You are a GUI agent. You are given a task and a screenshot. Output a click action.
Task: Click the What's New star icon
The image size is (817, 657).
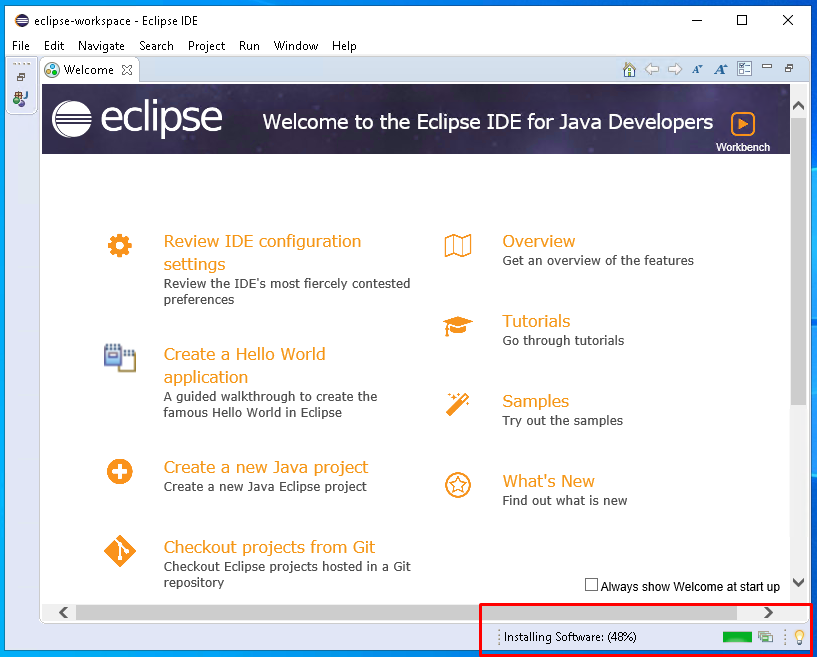[x=458, y=485]
